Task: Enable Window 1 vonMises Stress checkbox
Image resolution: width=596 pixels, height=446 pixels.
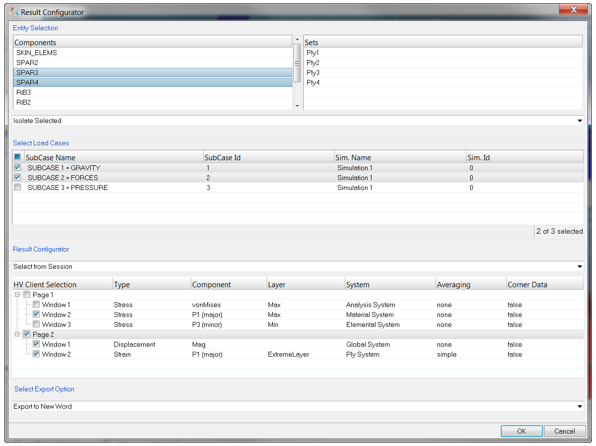Action: [x=36, y=304]
